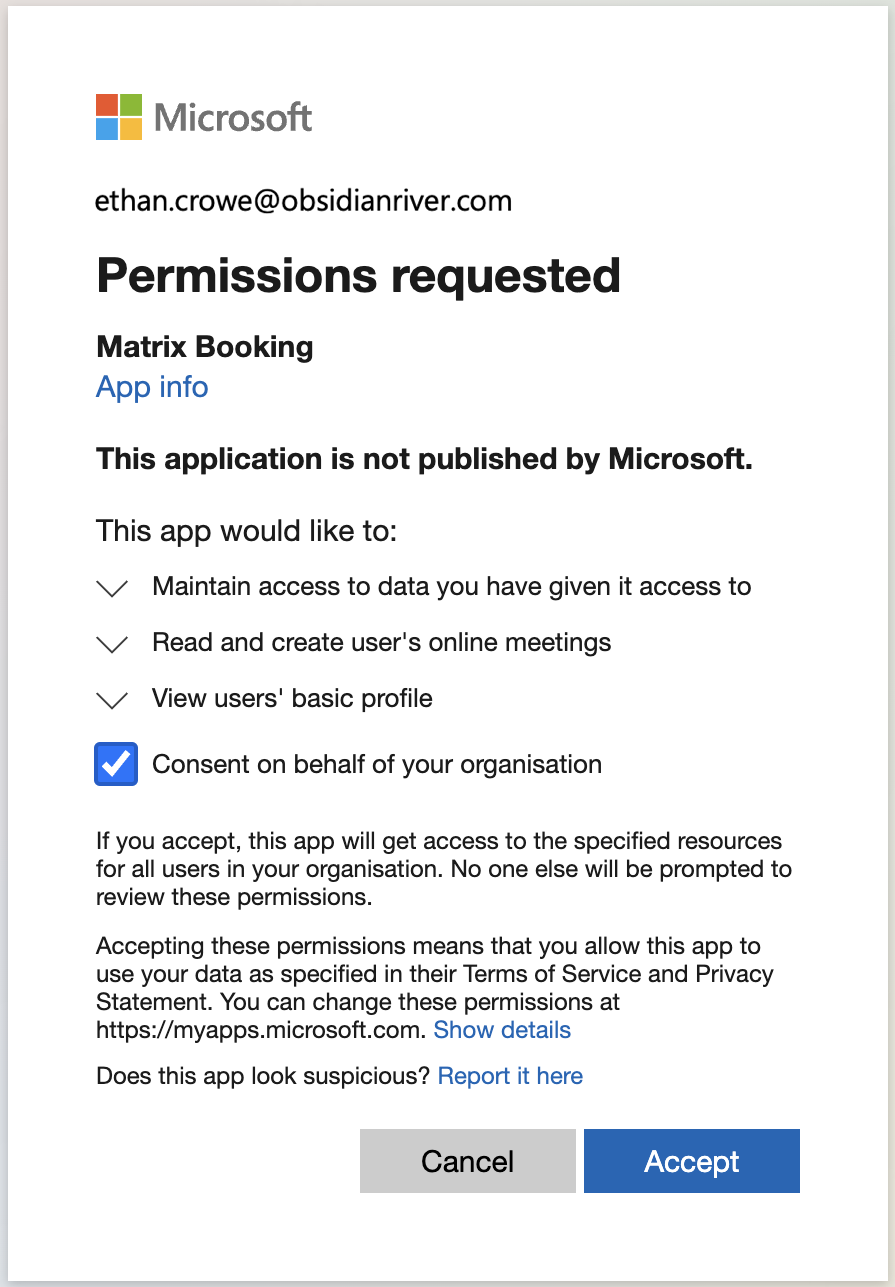Select the ethan.crowe@obsidianriver.com account text
Image resolution: width=895 pixels, height=1287 pixels.
pyautogui.click(x=303, y=202)
